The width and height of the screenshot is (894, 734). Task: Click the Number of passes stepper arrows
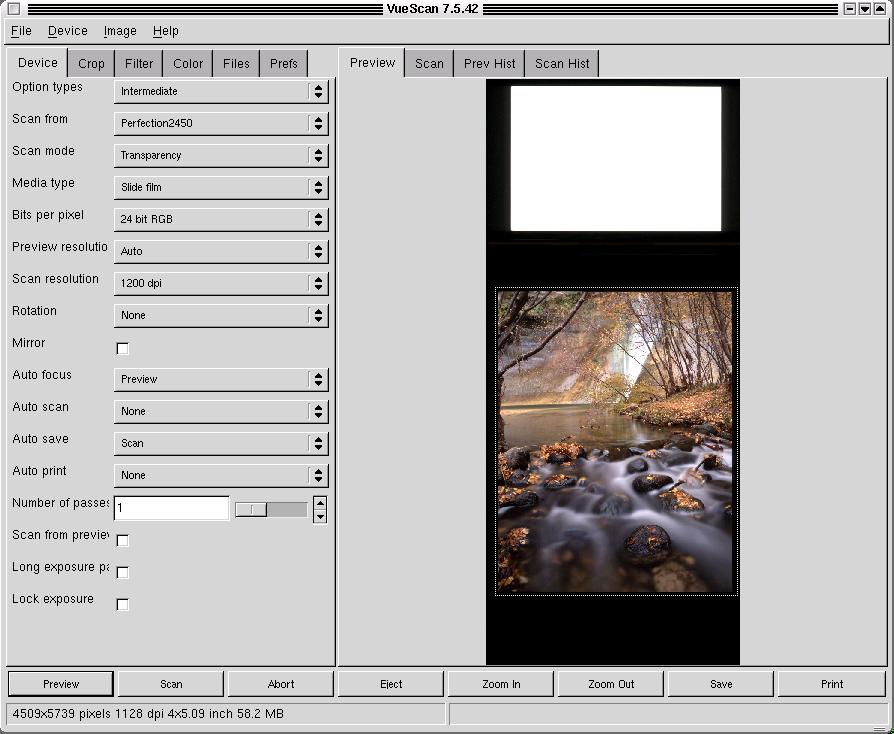click(x=319, y=509)
